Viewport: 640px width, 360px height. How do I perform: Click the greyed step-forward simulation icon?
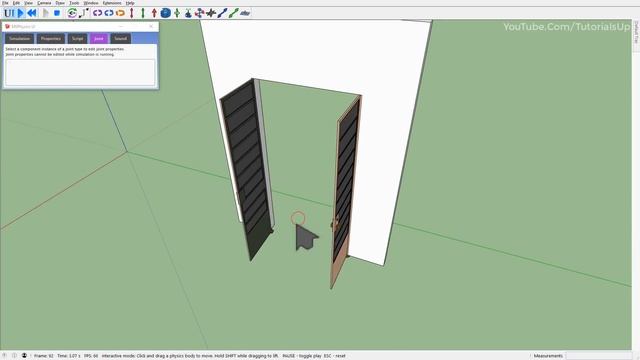(45, 13)
